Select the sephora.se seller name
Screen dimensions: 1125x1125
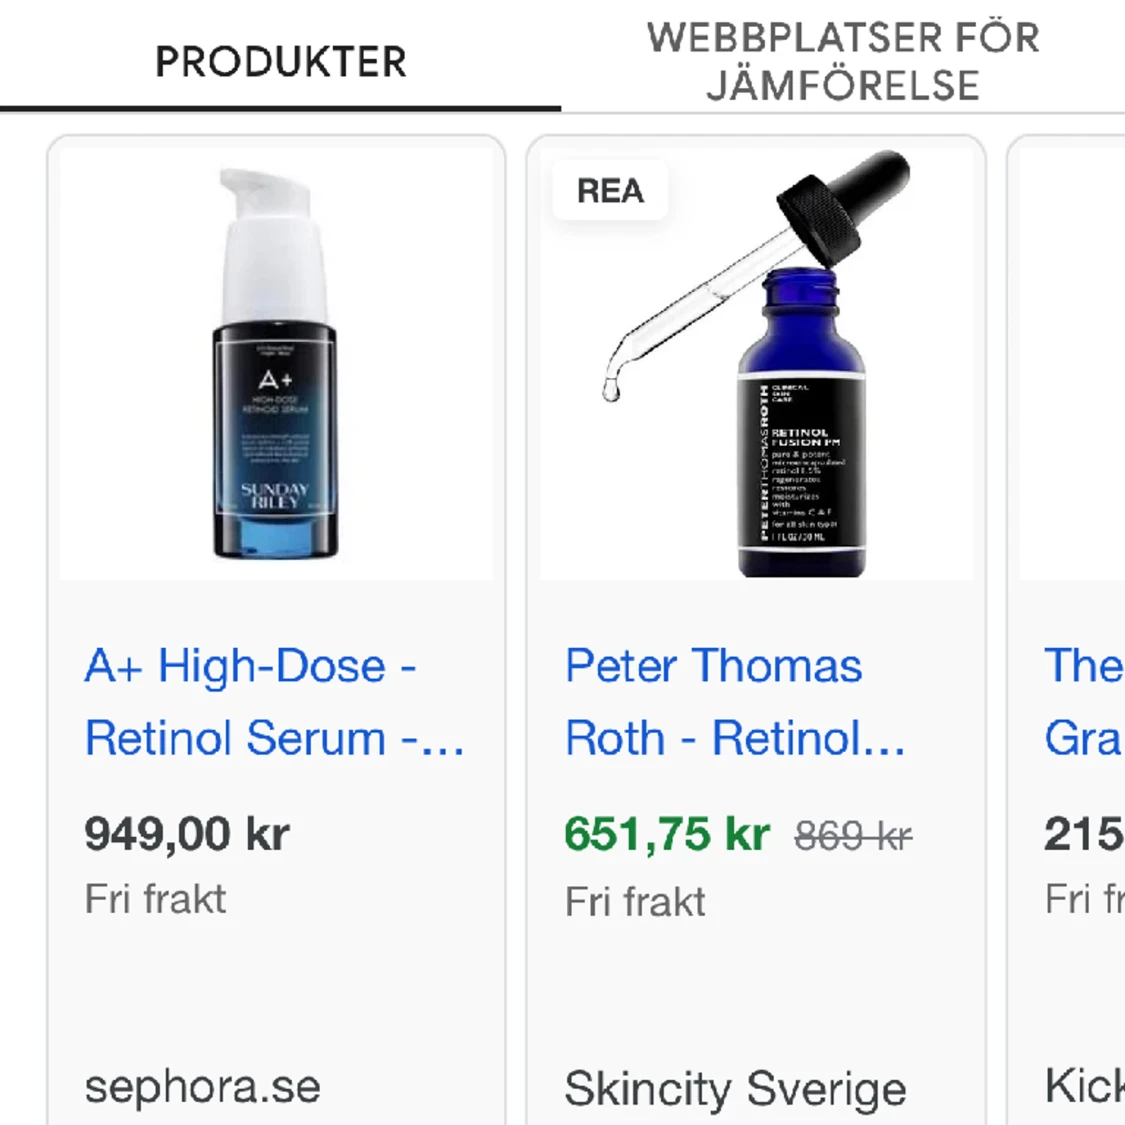point(202,1087)
